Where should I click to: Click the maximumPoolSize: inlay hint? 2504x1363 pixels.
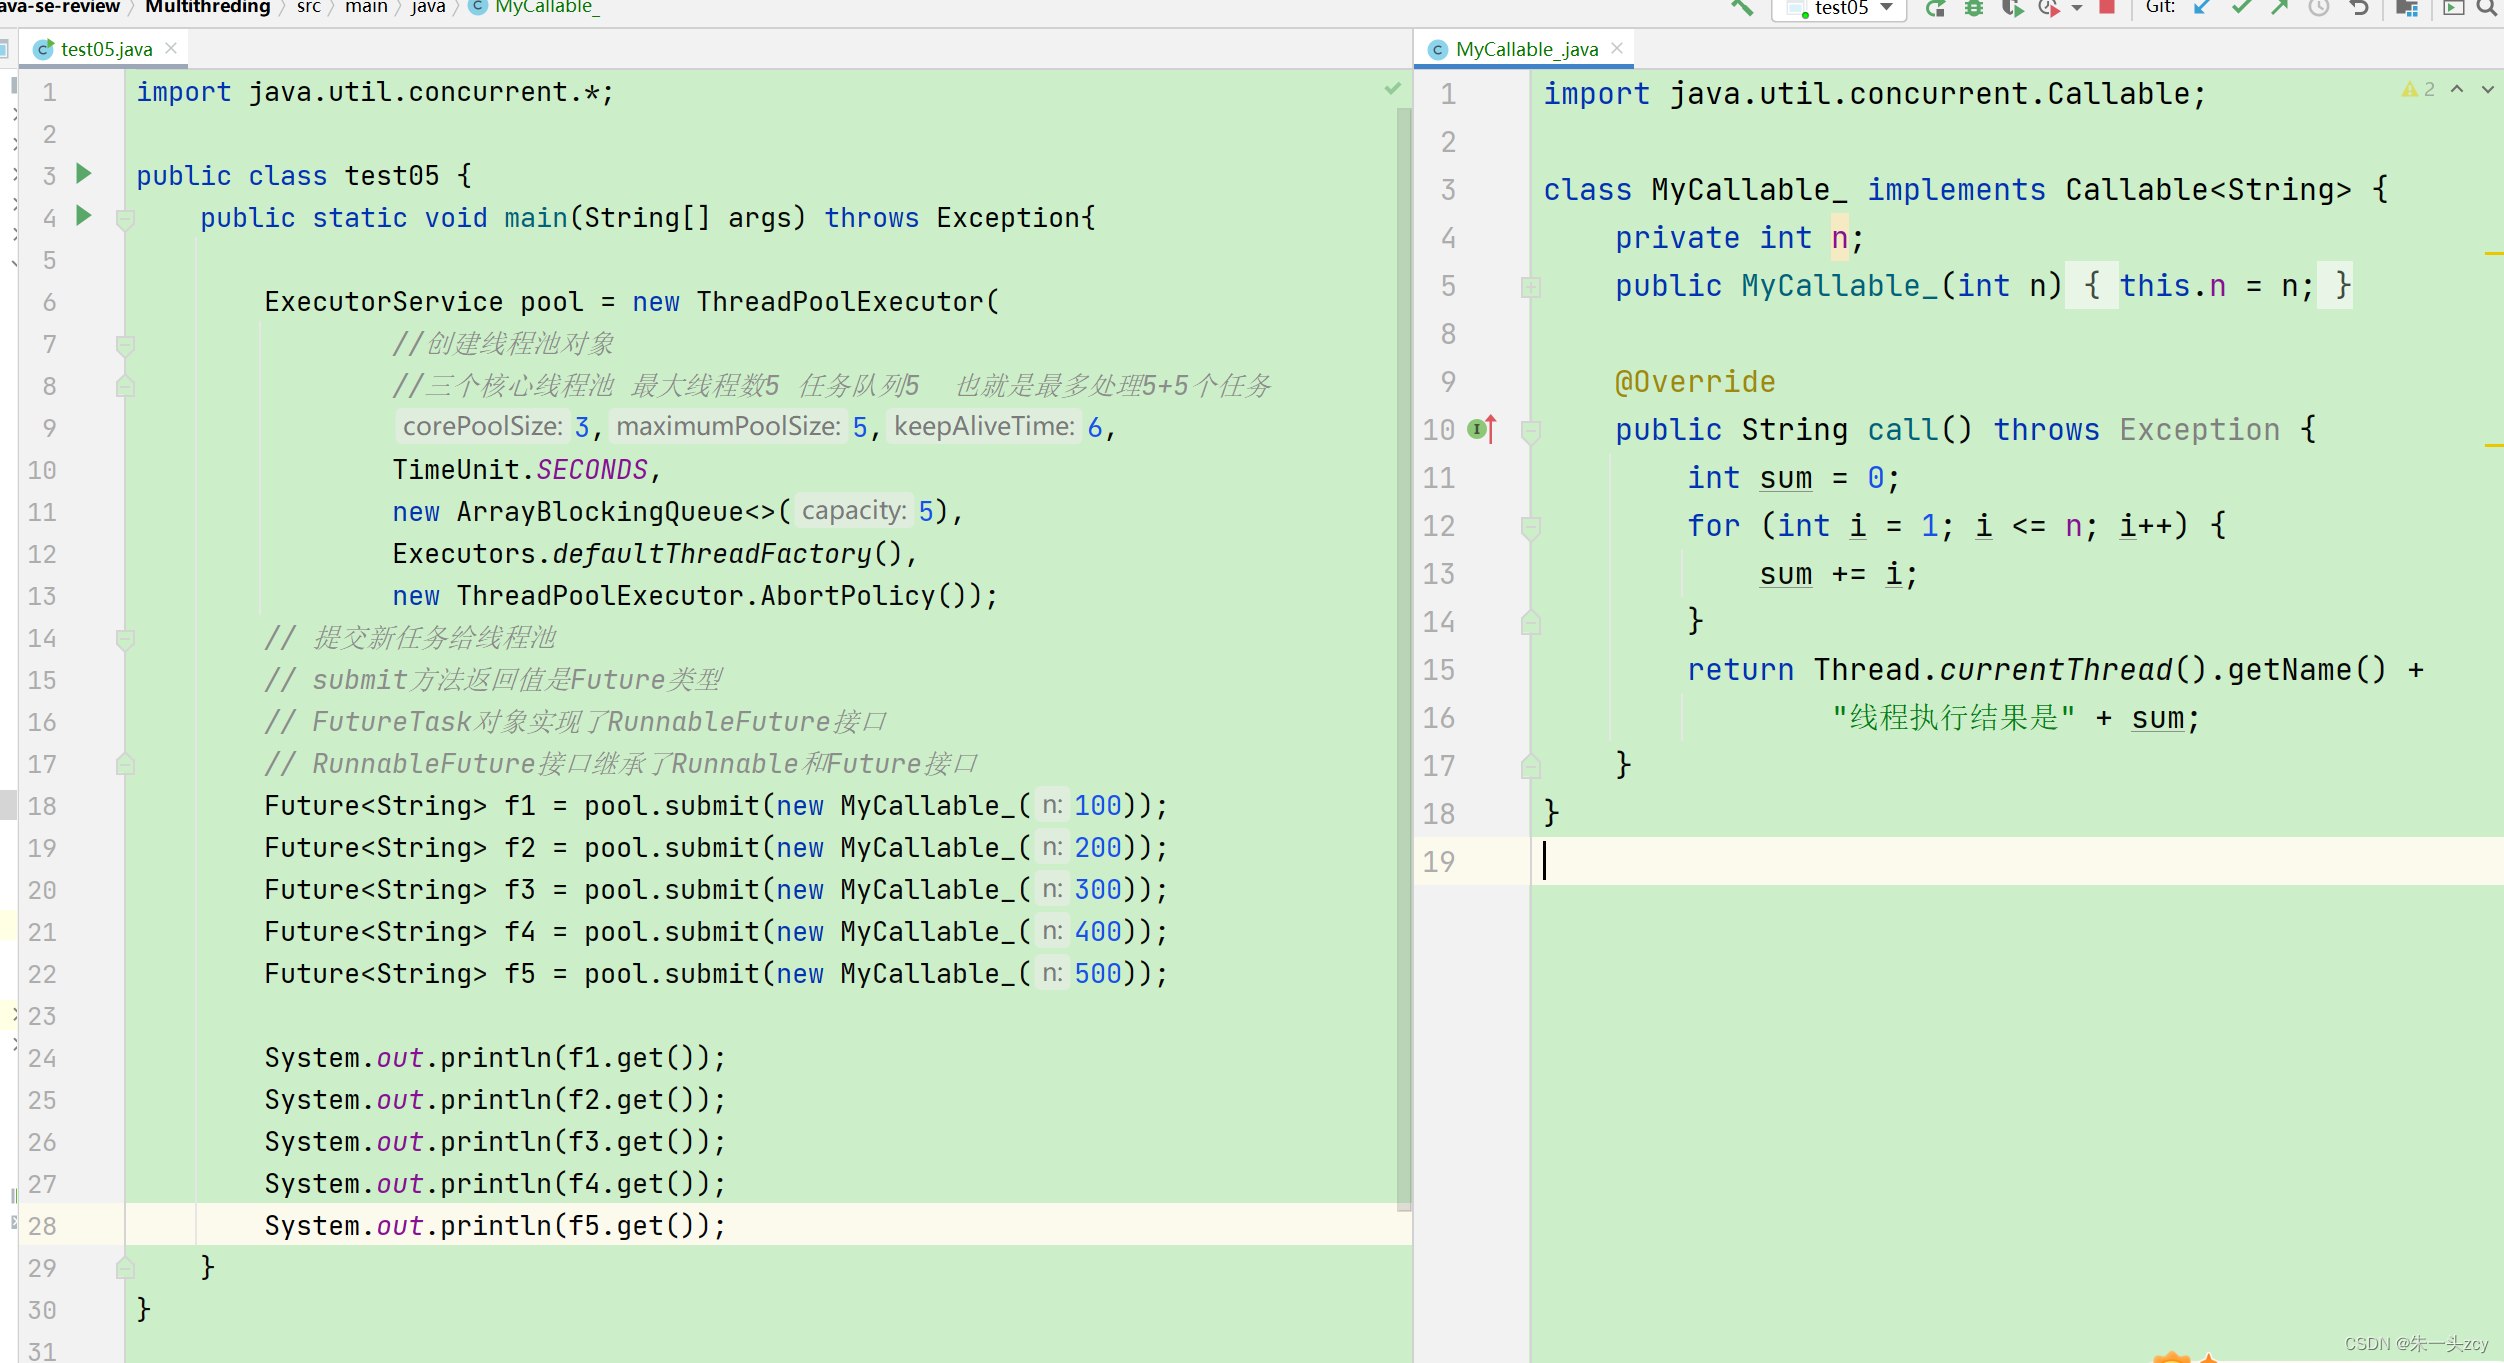point(729,427)
